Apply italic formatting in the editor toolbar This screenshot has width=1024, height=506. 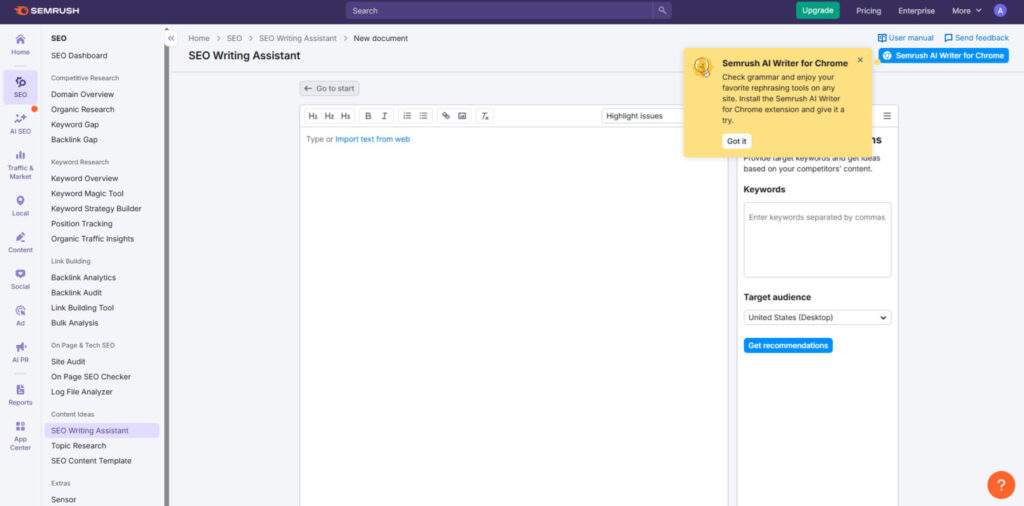click(384, 116)
